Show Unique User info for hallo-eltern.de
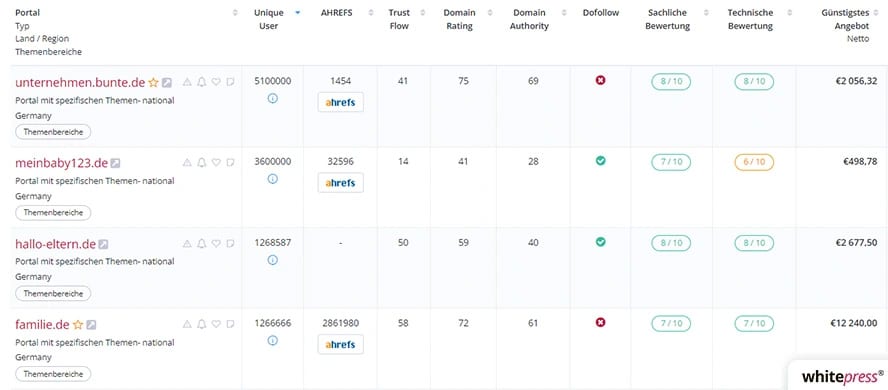 click(272, 260)
